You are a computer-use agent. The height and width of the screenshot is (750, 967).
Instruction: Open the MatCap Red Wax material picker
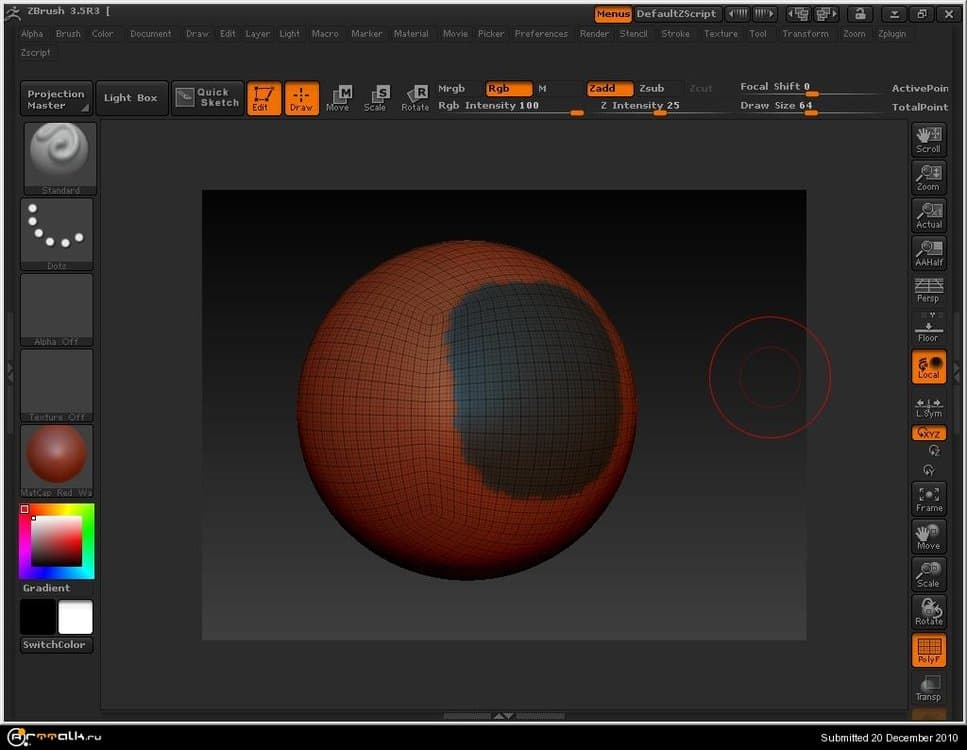click(58, 460)
